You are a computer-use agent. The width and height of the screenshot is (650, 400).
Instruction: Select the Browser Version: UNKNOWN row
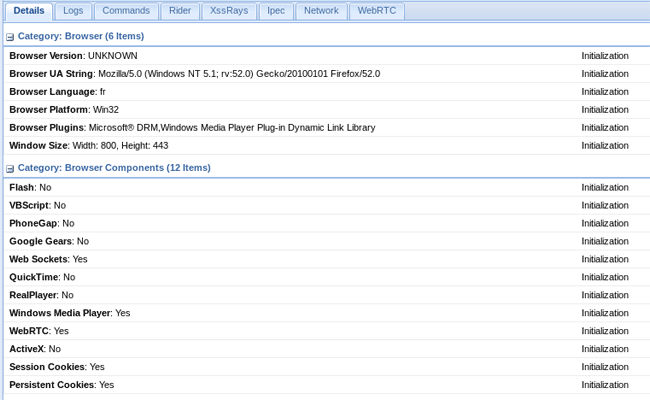click(x=327, y=56)
